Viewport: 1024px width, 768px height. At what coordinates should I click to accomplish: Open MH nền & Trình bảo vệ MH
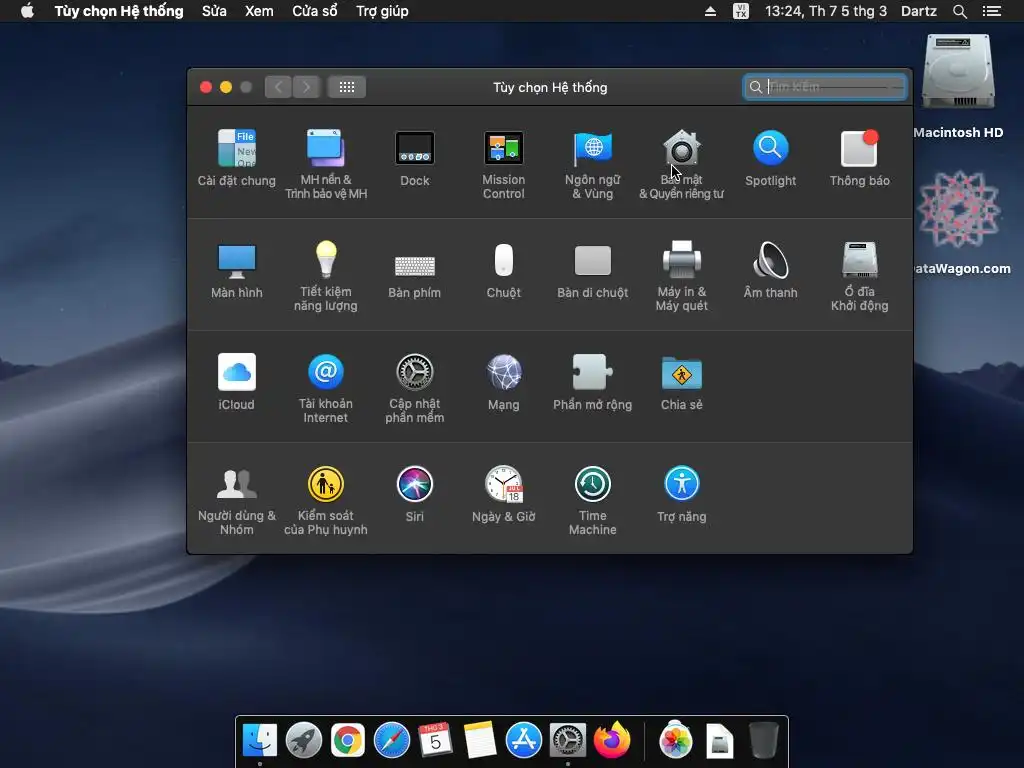pos(326,164)
